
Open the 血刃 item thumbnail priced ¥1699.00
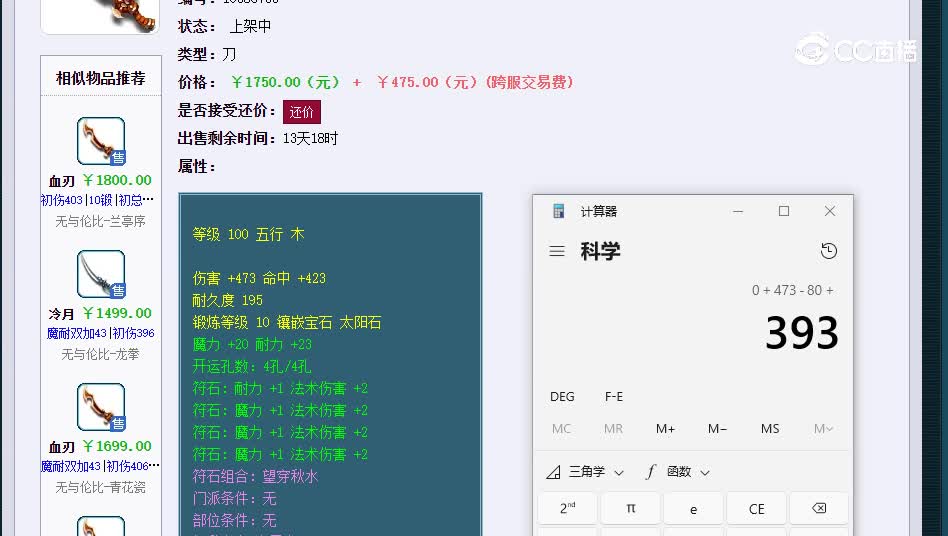pyautogui.click(x=101, y=407)
